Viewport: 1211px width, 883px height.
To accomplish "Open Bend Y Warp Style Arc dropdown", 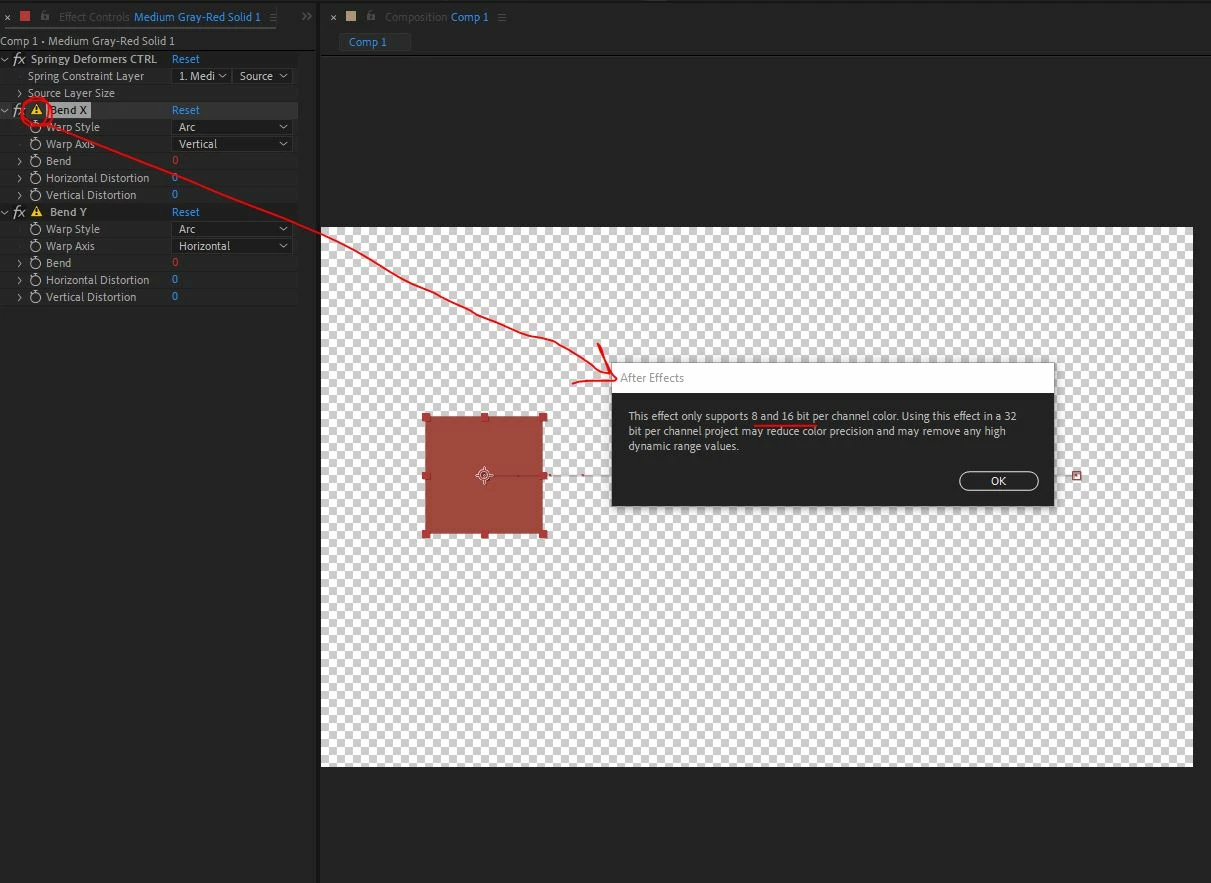I will [233, 229].
